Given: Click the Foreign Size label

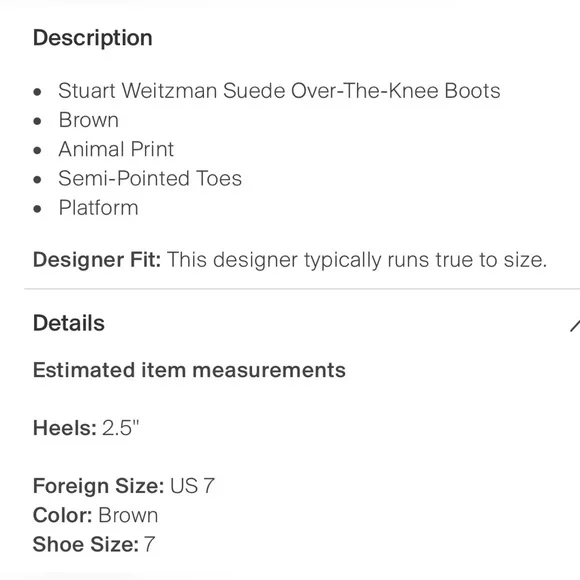Looking at the screenshot, I should (98, 486).
